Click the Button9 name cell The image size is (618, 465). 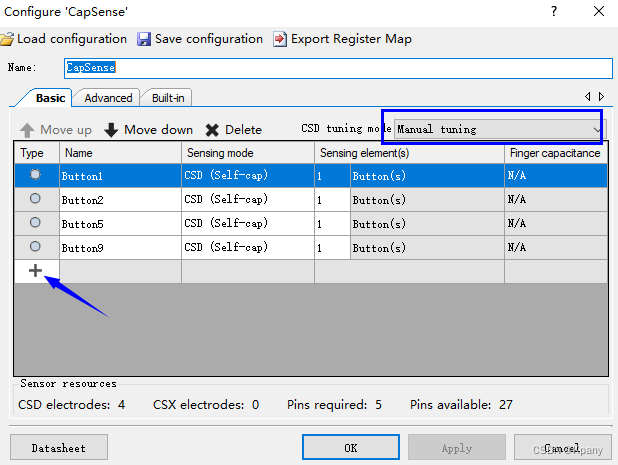point(120,247)
